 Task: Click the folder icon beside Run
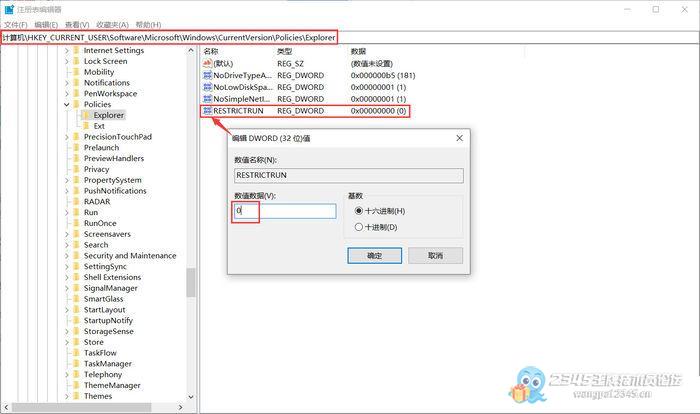76,212
